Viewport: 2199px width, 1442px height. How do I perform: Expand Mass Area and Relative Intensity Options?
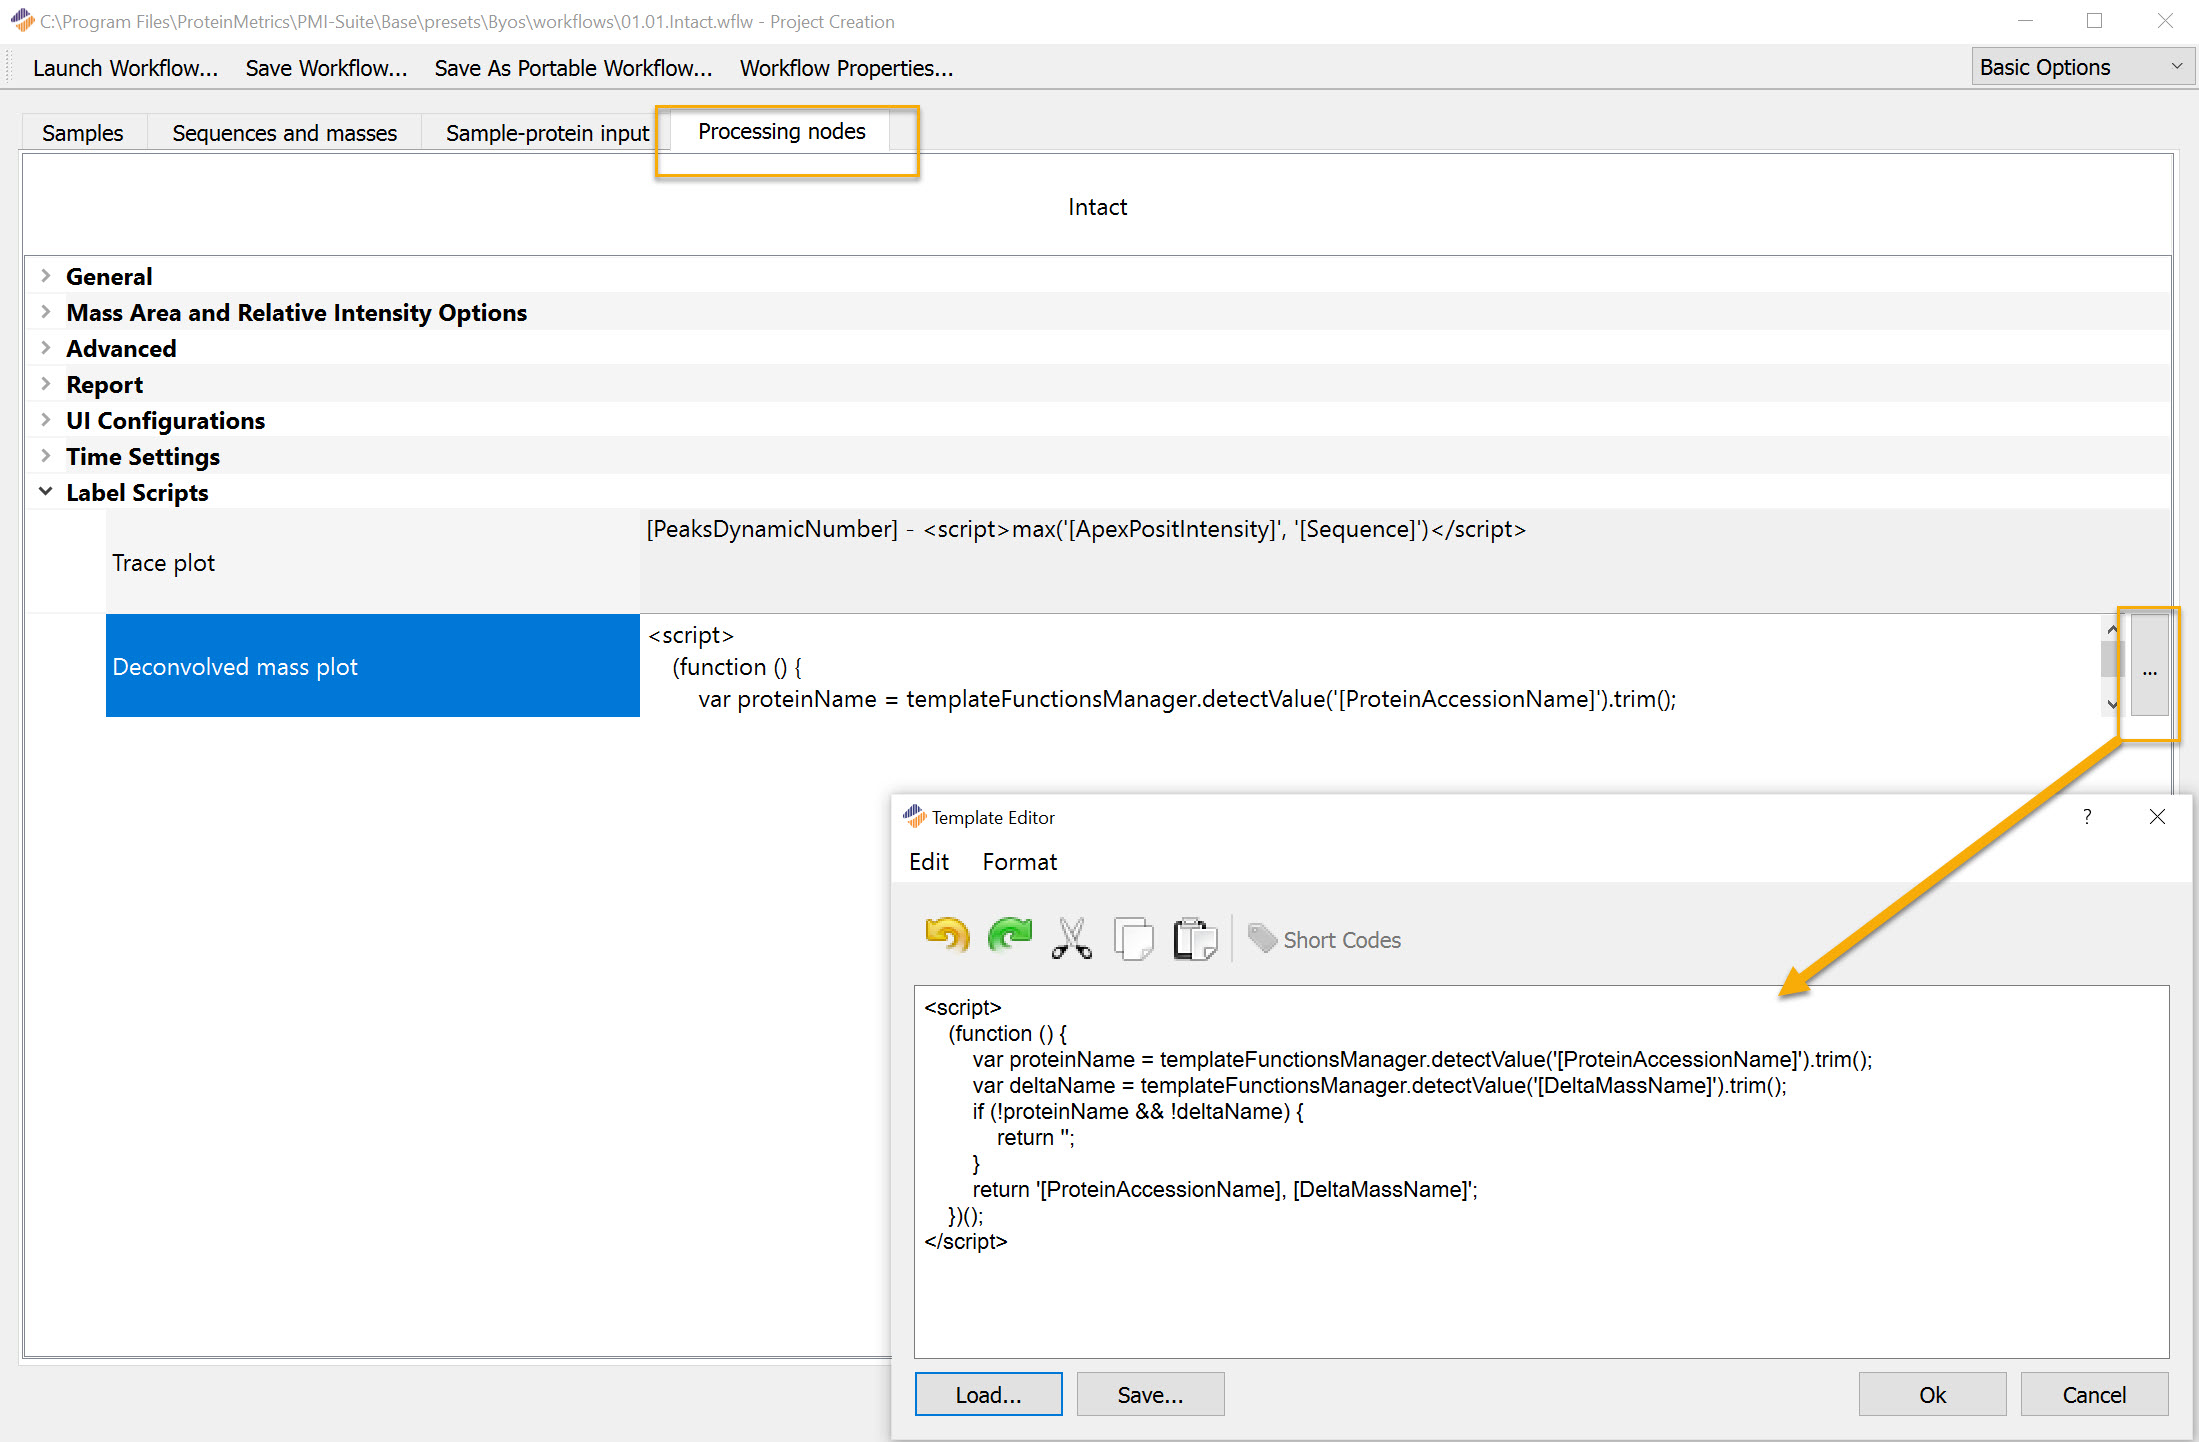[46, 311]
